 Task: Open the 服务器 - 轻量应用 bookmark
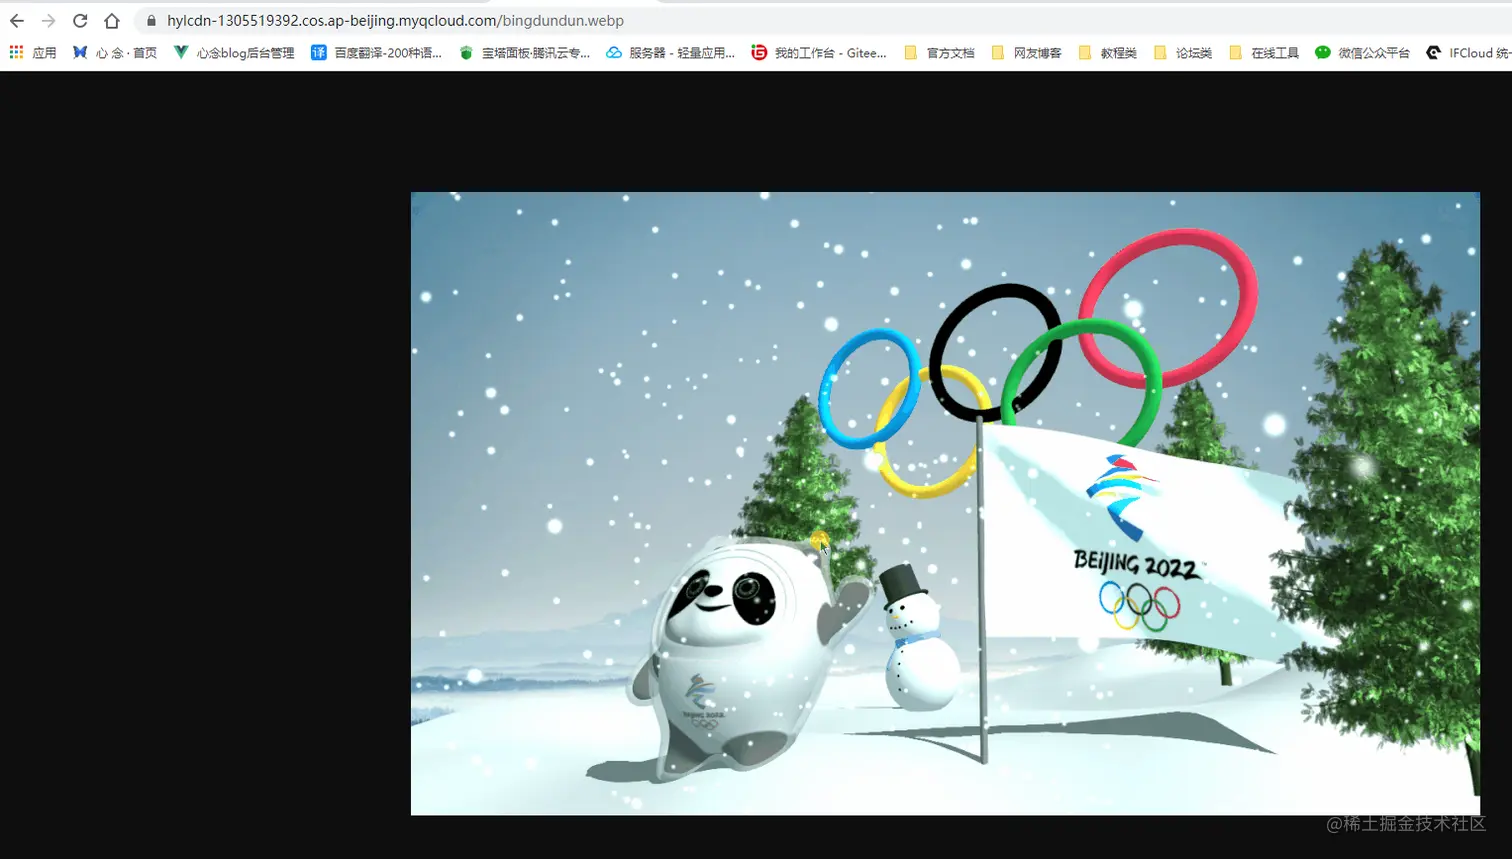[x=671, y=53]
